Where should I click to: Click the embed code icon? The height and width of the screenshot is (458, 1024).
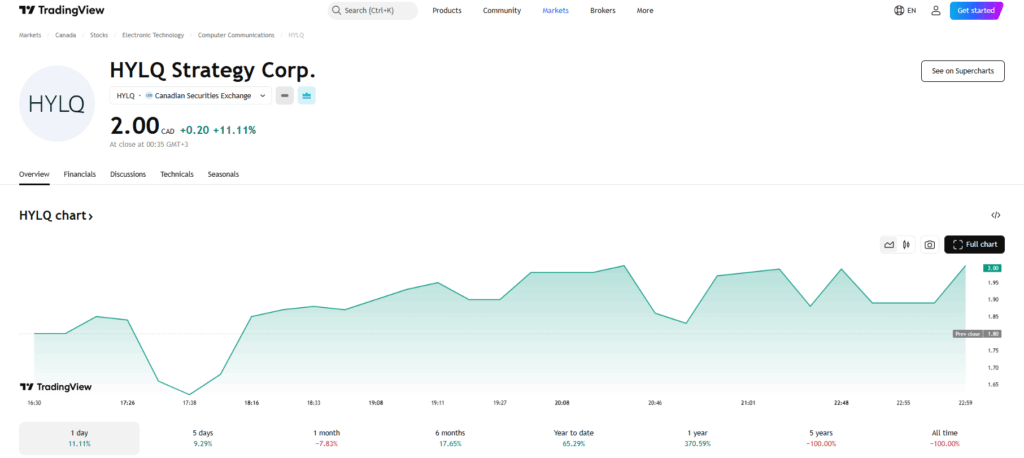[995, 215]
